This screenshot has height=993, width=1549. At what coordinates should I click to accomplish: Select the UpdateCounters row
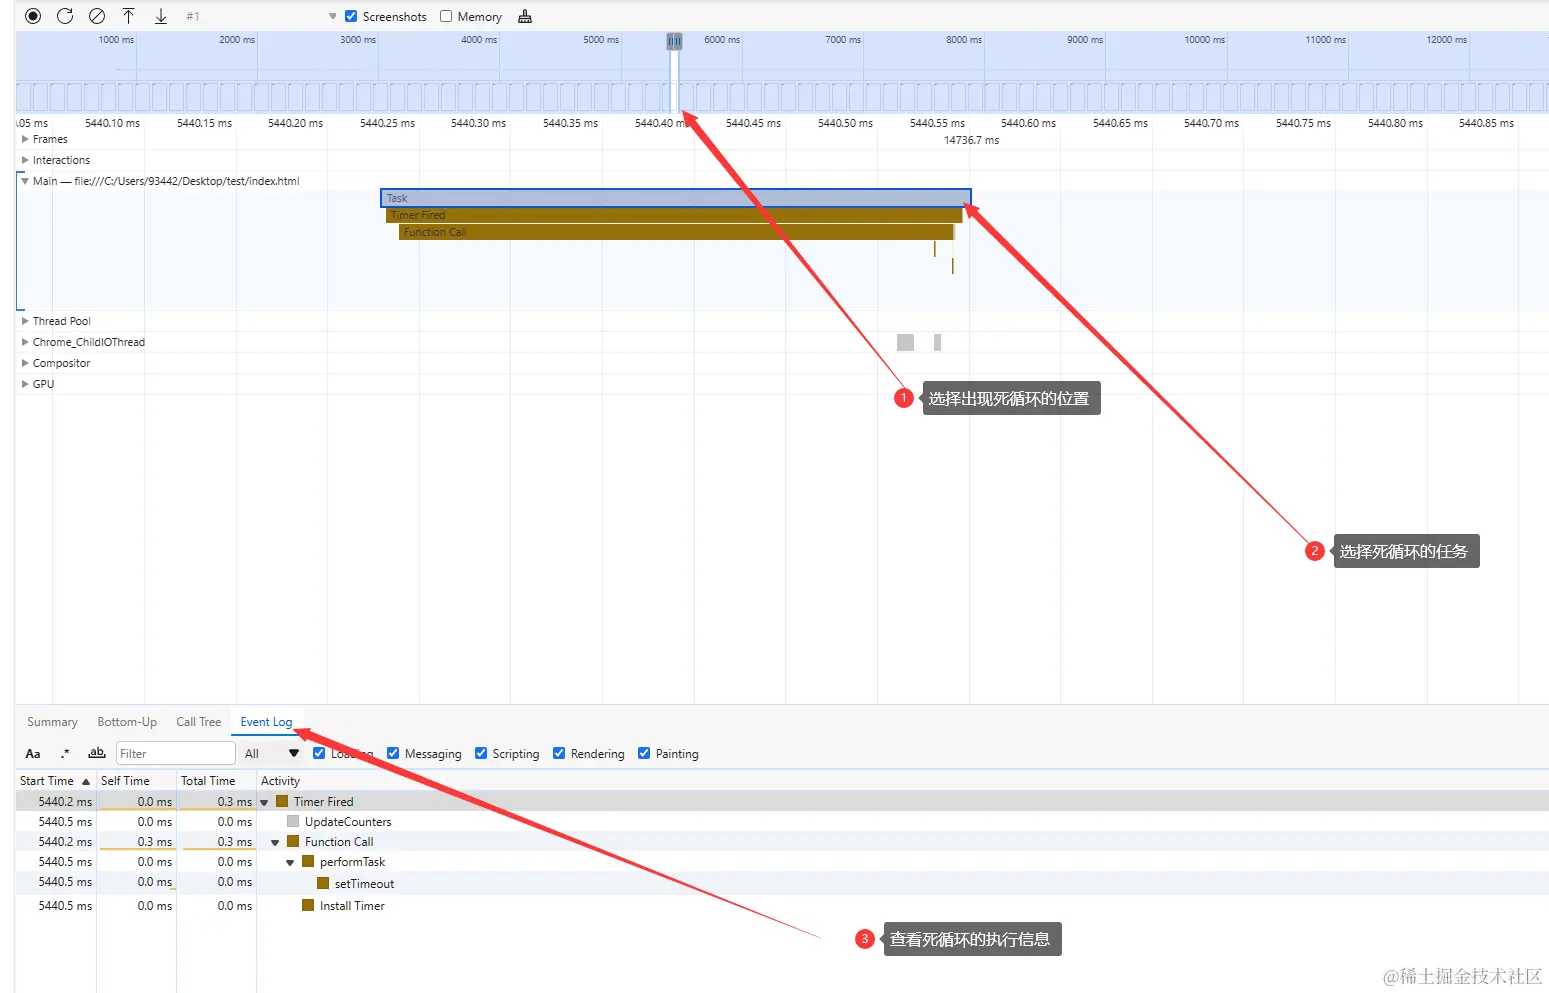782,822
